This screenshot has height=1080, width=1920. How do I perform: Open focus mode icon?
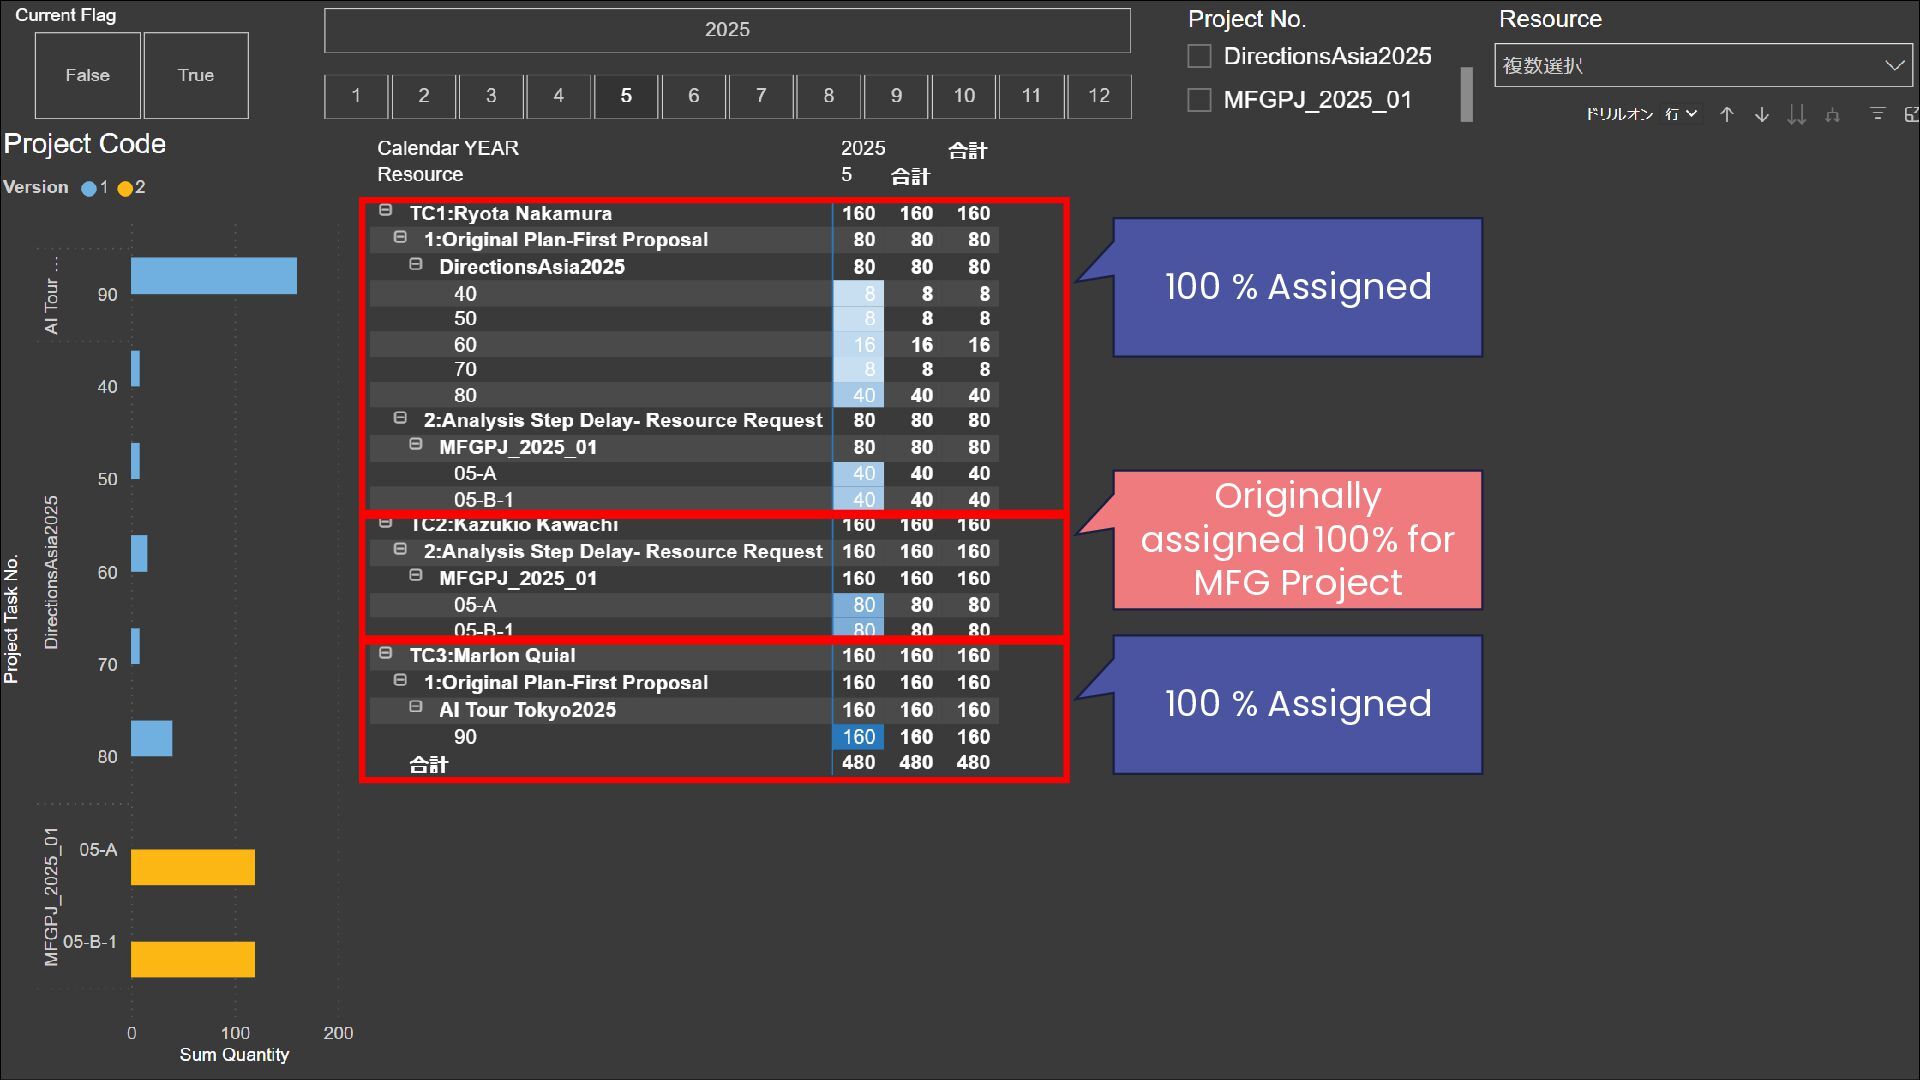click(1910, 115)
